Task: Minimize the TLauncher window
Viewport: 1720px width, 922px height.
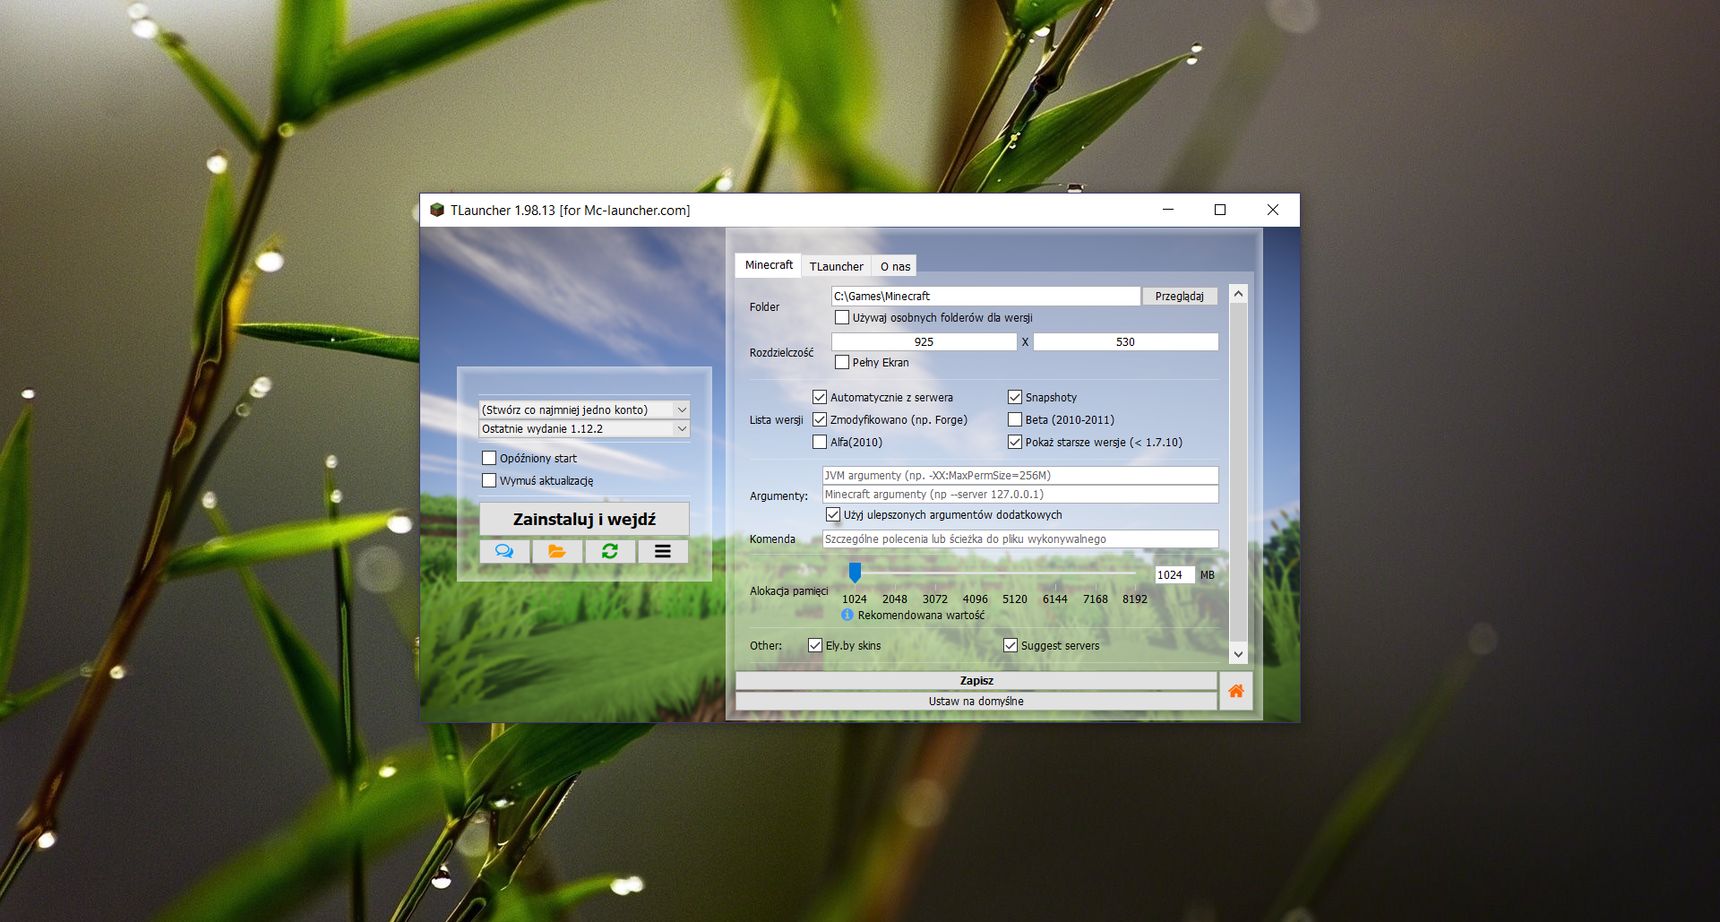Action: [1169, 210]
